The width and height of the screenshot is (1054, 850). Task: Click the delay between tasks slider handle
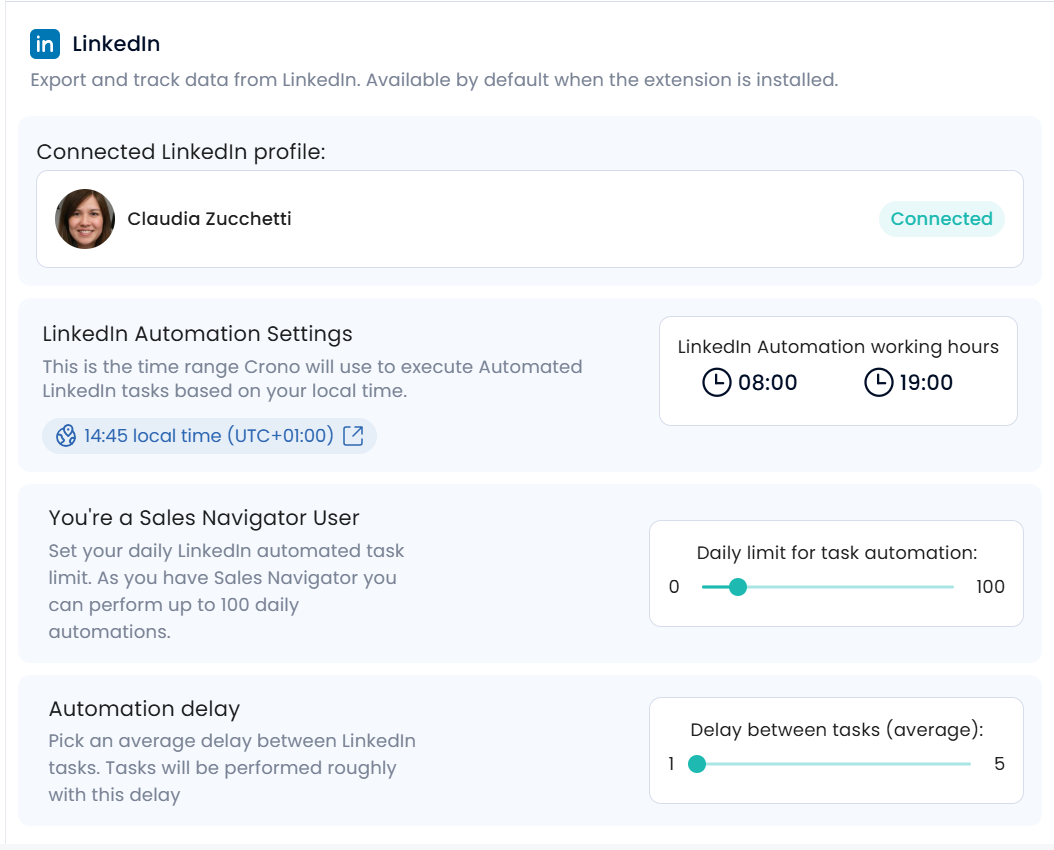[697, 764]
